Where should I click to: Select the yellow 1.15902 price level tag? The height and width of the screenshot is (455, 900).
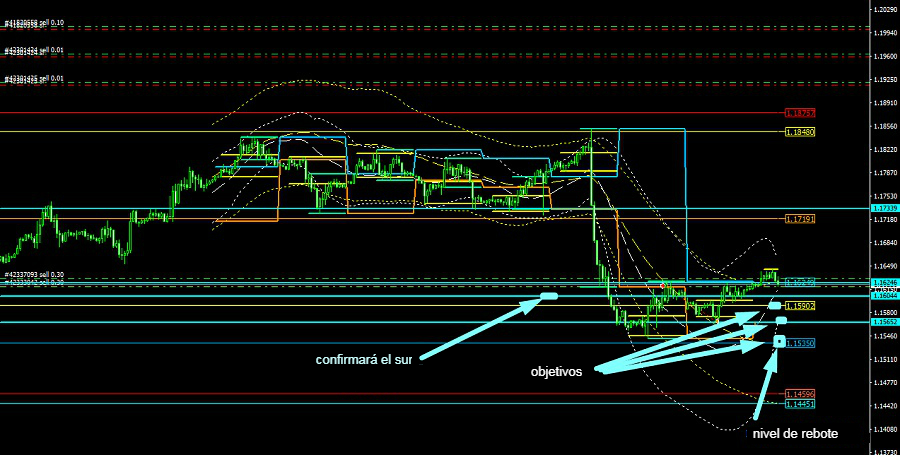(800, 306)
